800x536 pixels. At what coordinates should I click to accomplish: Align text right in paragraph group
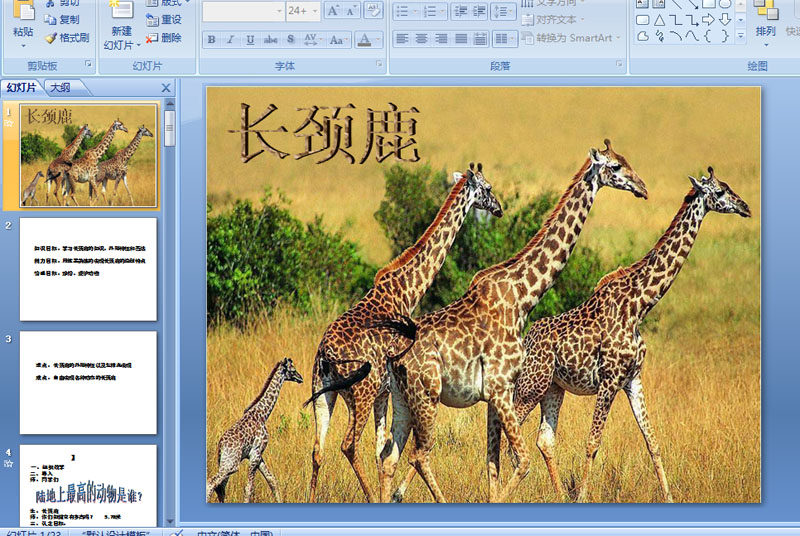pos(441,39)
